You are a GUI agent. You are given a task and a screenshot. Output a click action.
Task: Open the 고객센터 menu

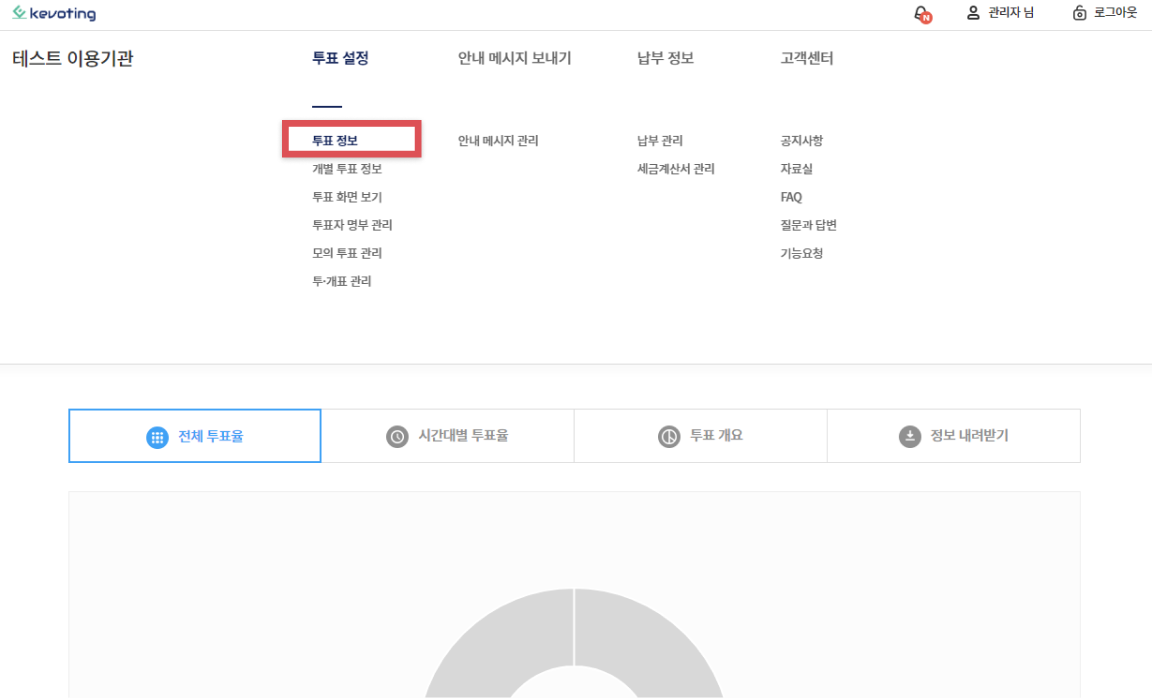point(806,59)
